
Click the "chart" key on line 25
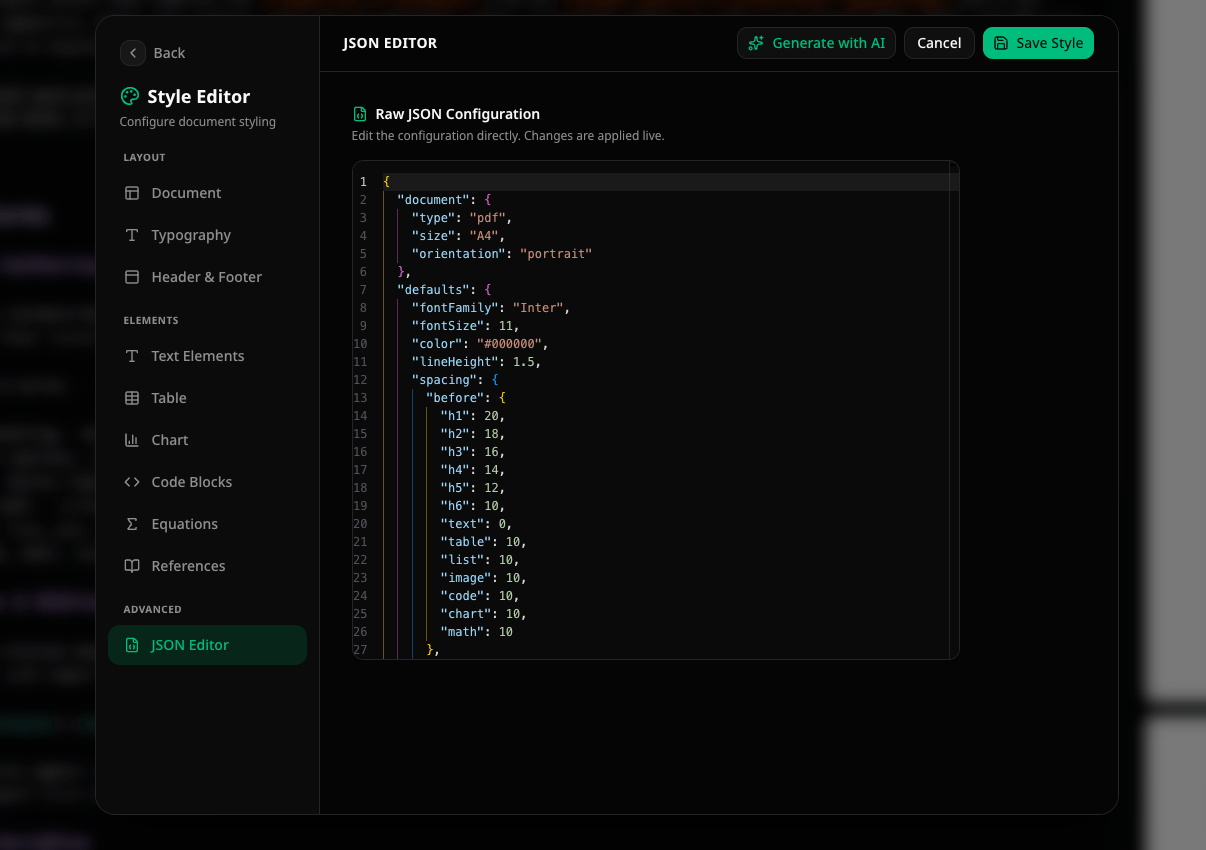[x=466, y=614]
